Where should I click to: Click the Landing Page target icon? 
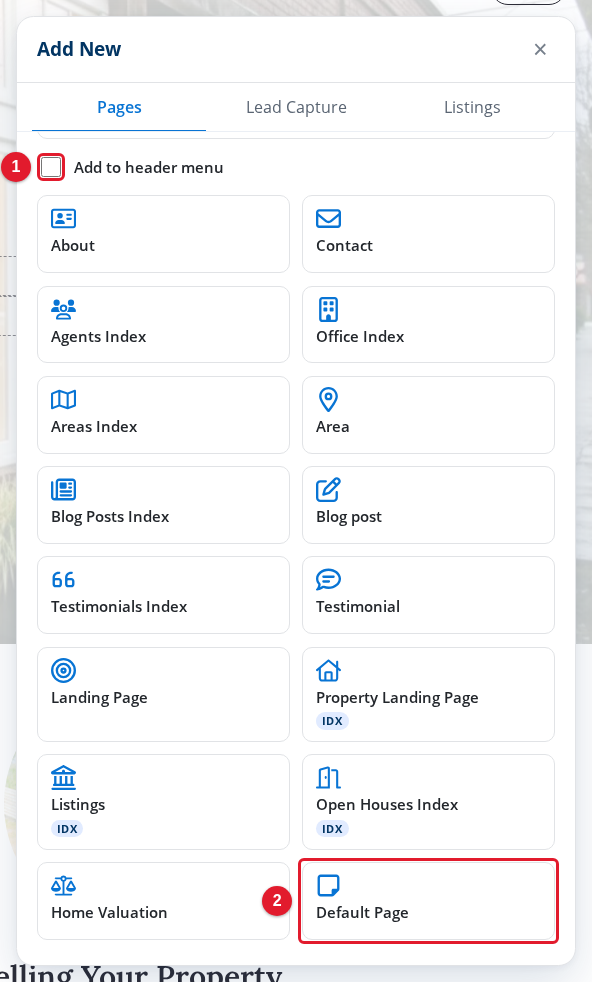(x=63, y=671)
